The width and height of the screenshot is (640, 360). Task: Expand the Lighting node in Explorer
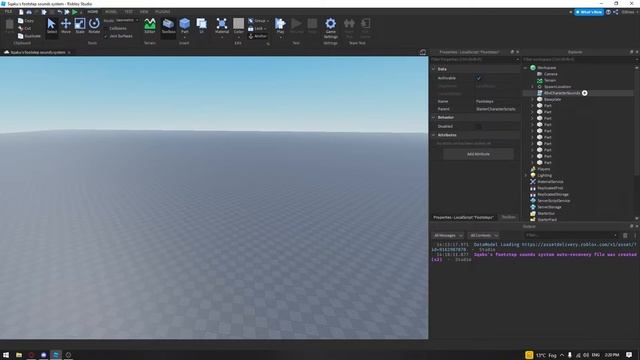point(526,176)
